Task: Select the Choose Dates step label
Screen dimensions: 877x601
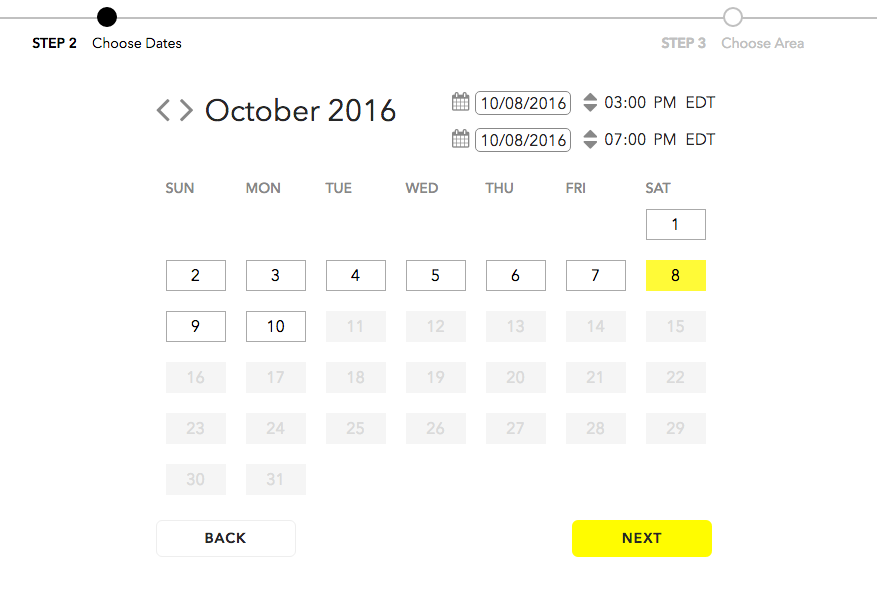Action: (x=137, y=43)
